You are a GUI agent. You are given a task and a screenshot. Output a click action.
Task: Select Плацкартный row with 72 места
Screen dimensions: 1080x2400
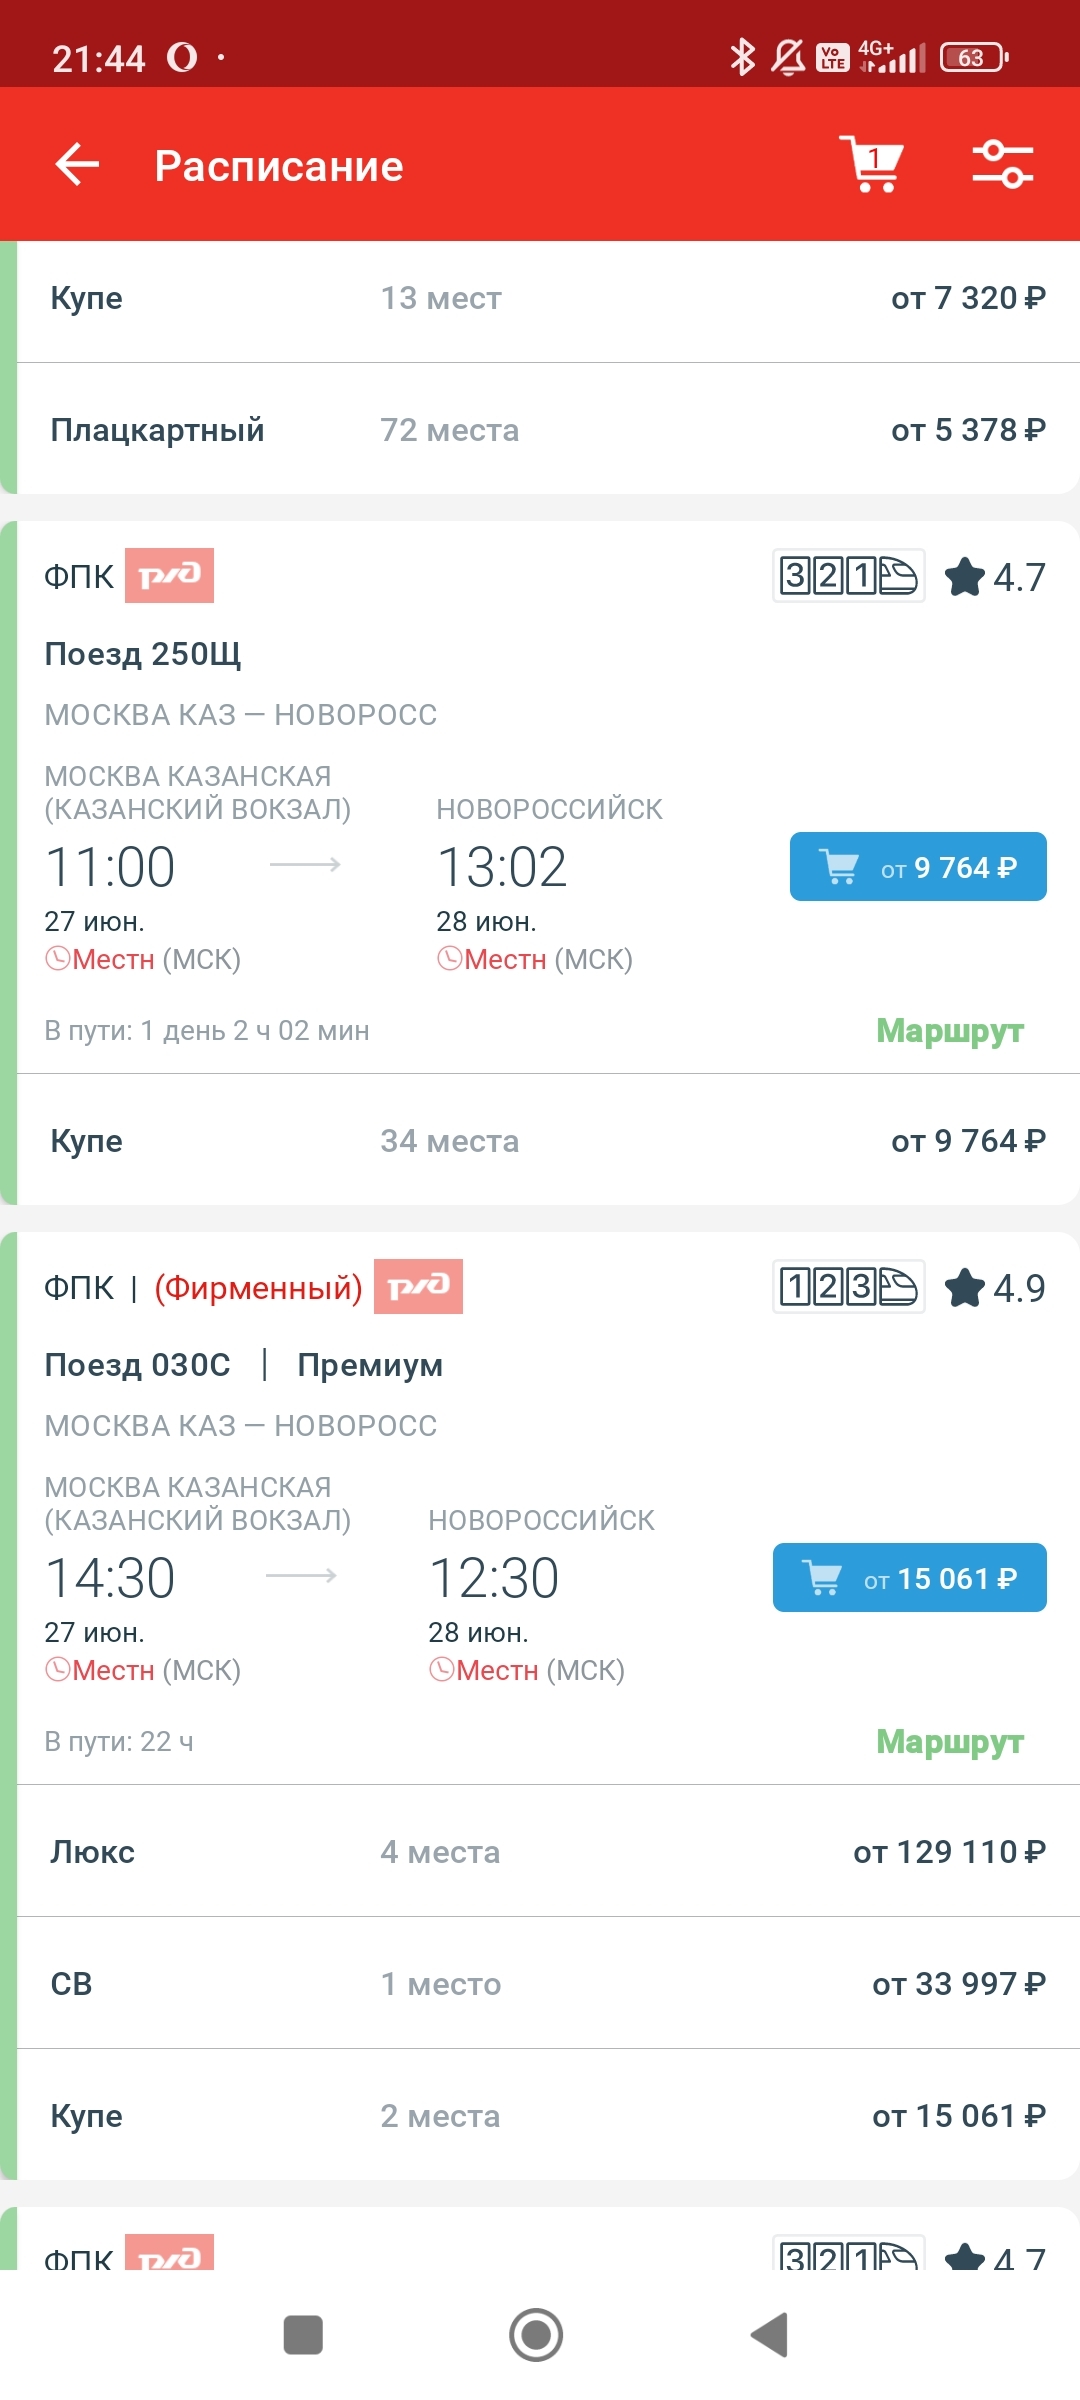(547, 430)
